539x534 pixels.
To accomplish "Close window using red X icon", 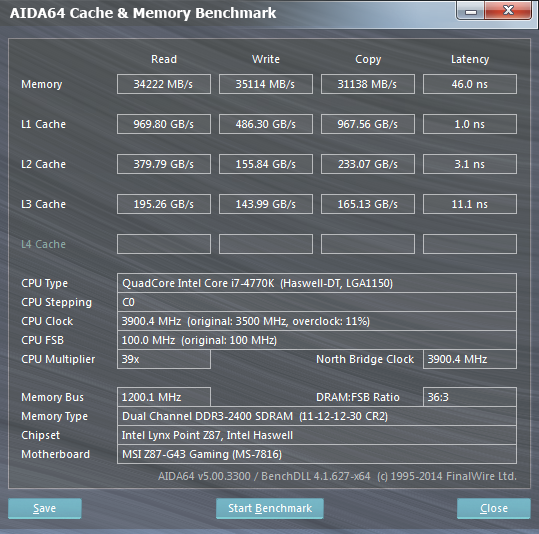I will [508, 11].
